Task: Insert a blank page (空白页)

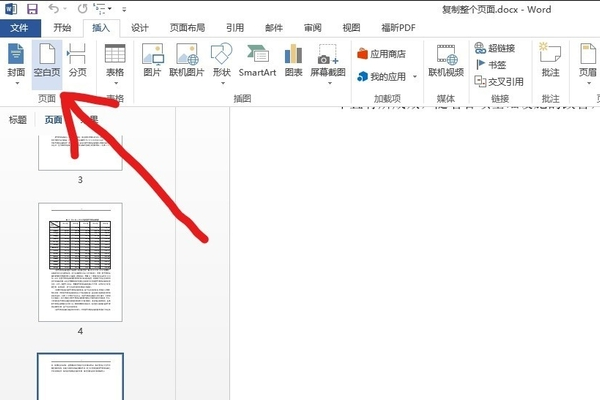Action: [45, 62]
